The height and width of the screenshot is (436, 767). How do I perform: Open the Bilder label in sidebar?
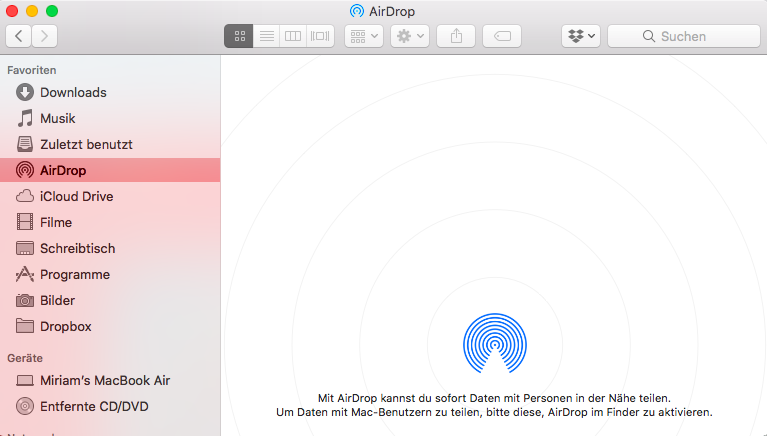tap(58, 300)
